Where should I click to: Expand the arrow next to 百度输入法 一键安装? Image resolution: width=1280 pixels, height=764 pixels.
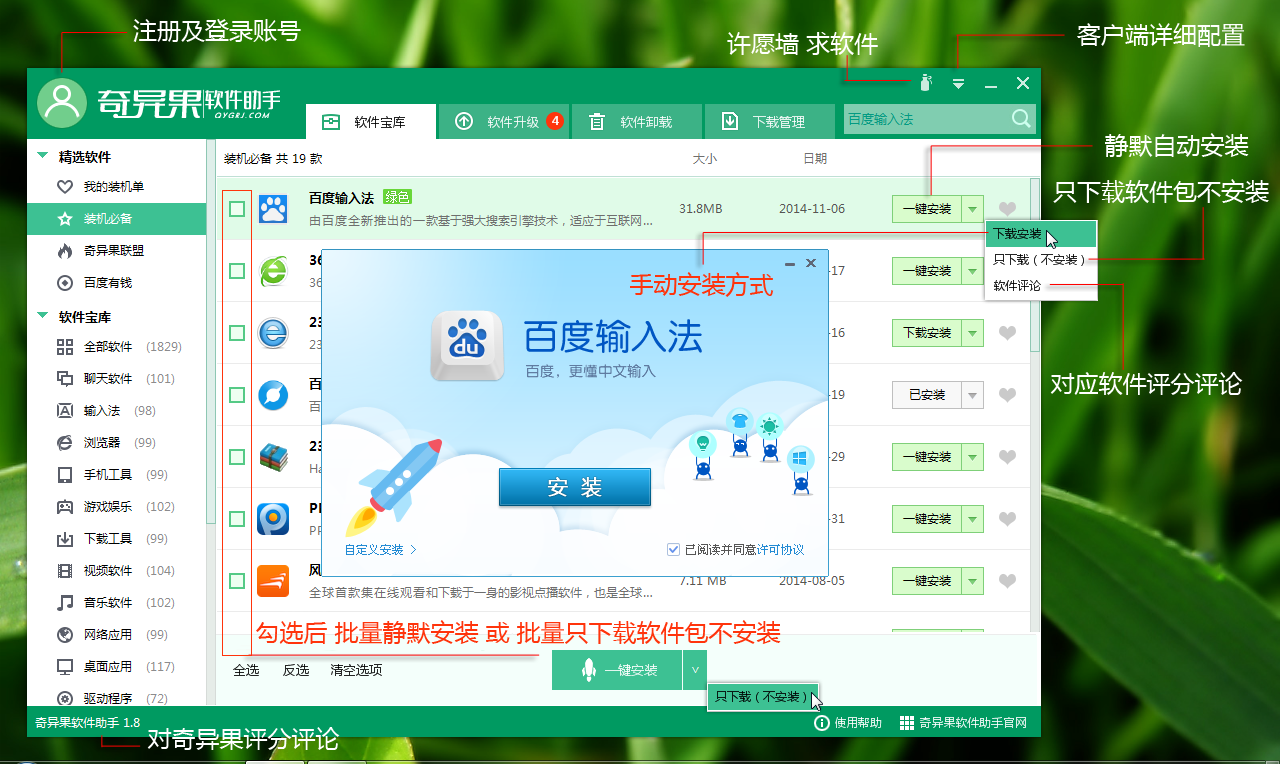[972, 209]
